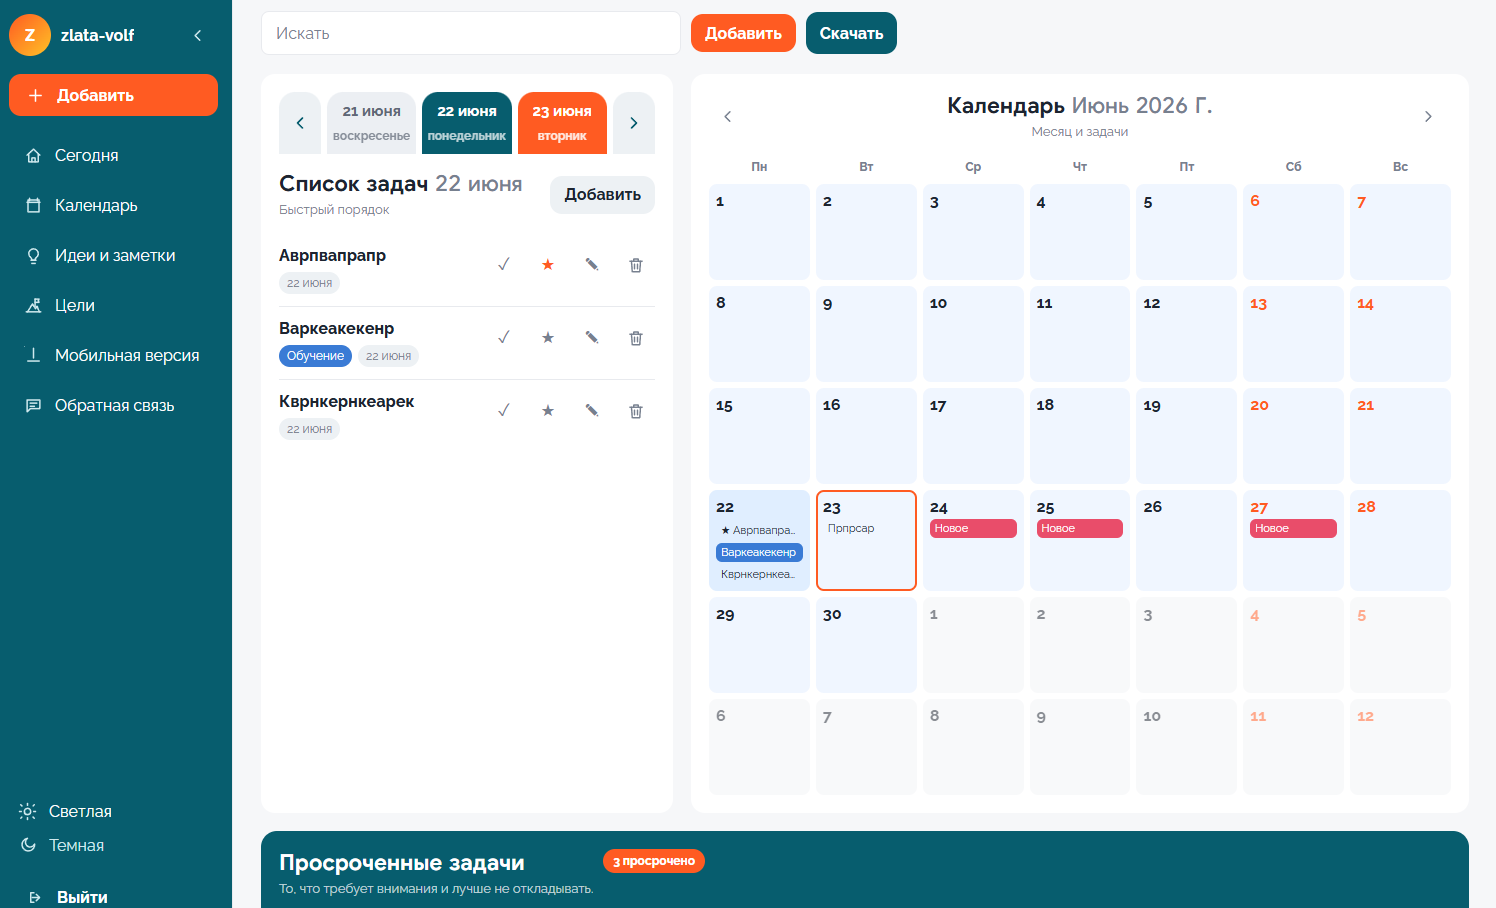The image size is (1496, 908).
Task: Collapse the sidebar with the chevron
Action: pos(198,35)
